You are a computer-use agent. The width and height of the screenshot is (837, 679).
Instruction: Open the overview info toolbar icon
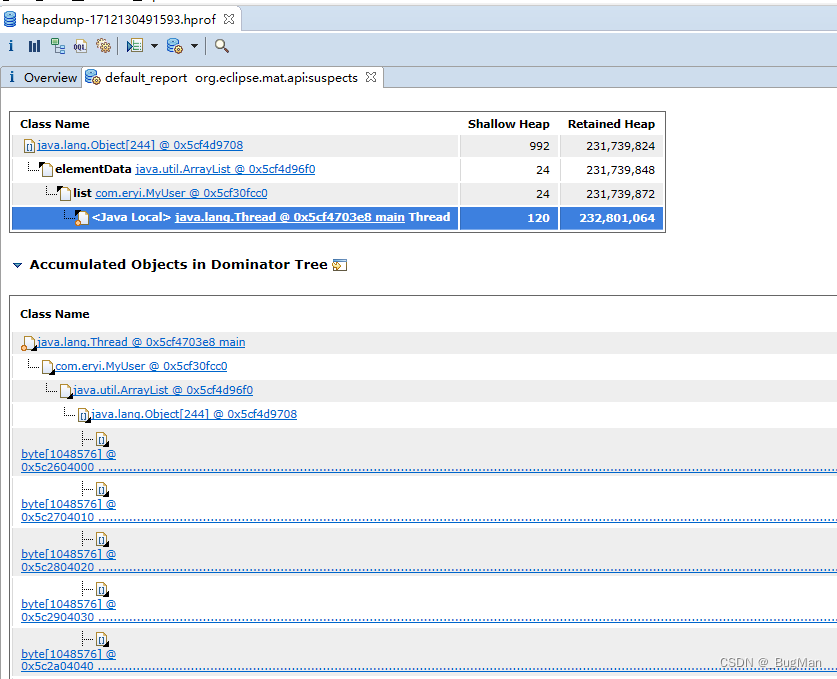click(11, 46)
